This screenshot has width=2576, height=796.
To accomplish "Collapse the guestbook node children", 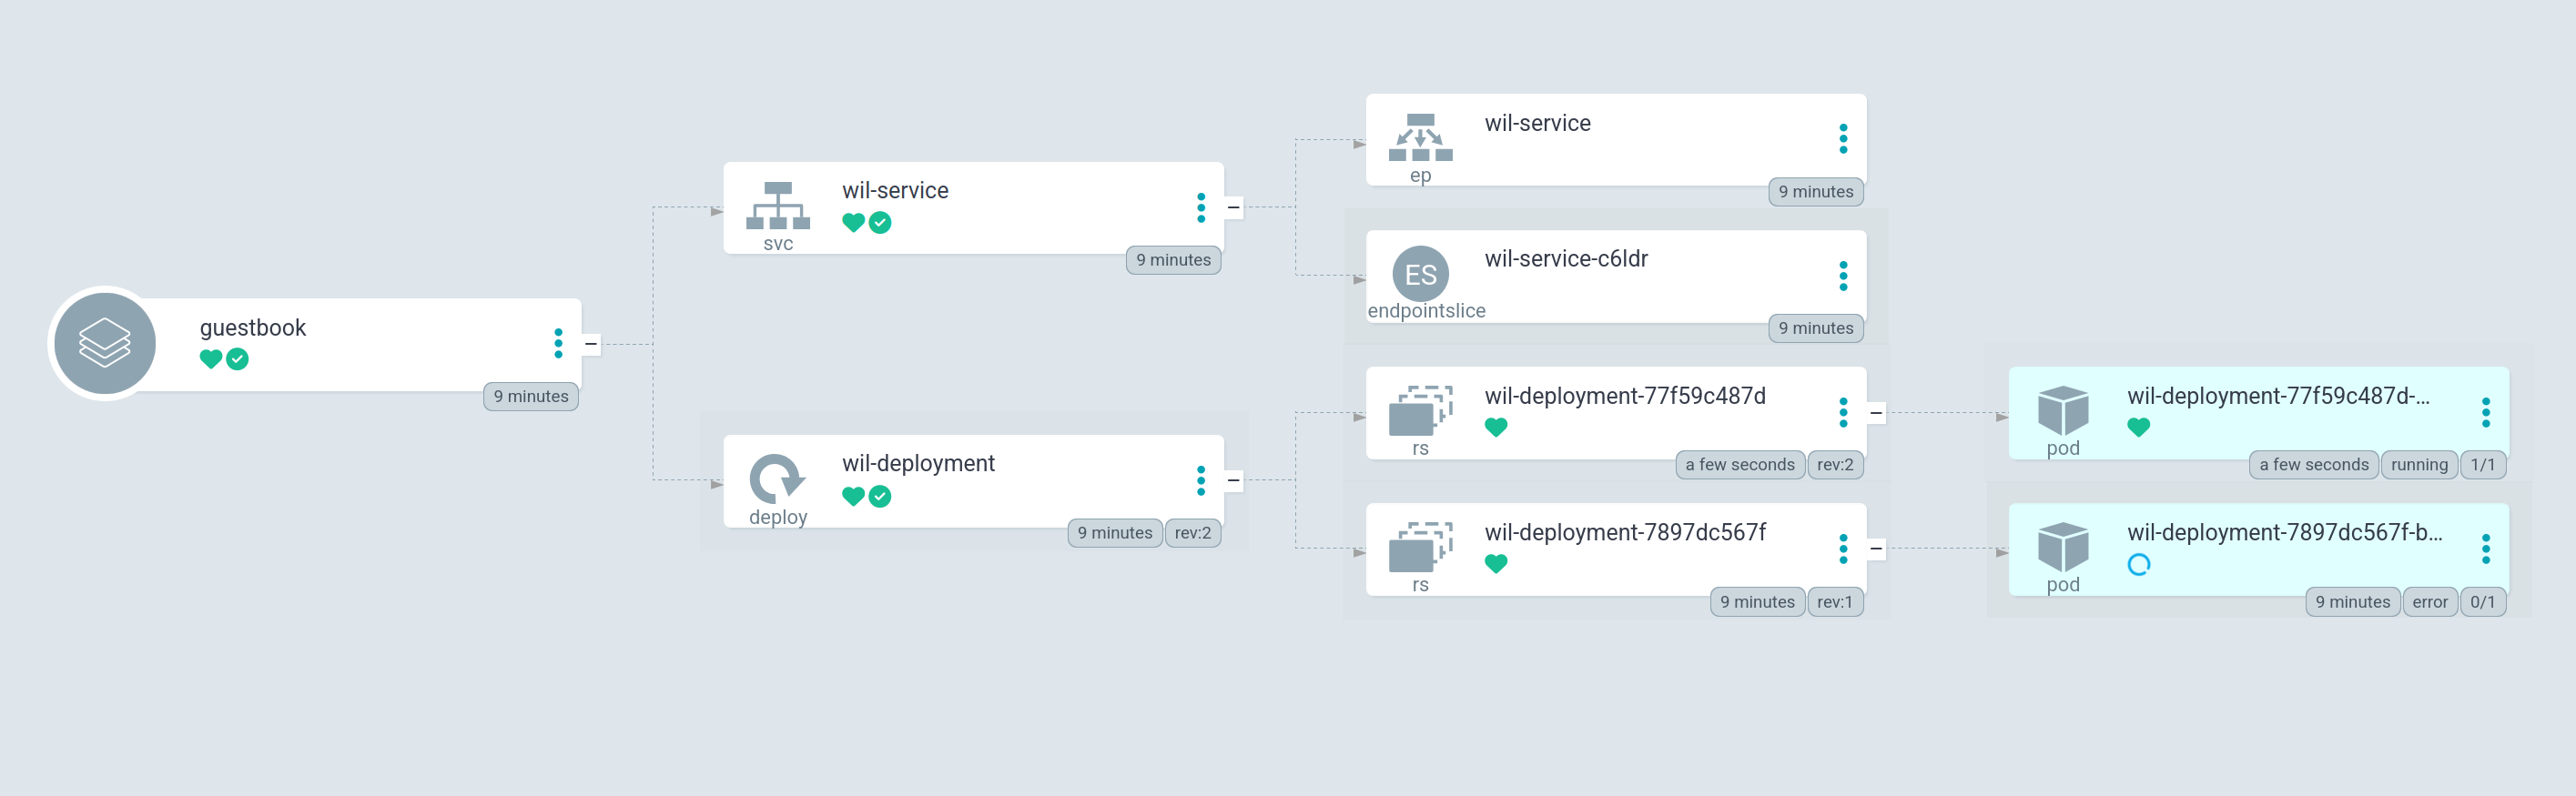I will click(x=591, y=344).
